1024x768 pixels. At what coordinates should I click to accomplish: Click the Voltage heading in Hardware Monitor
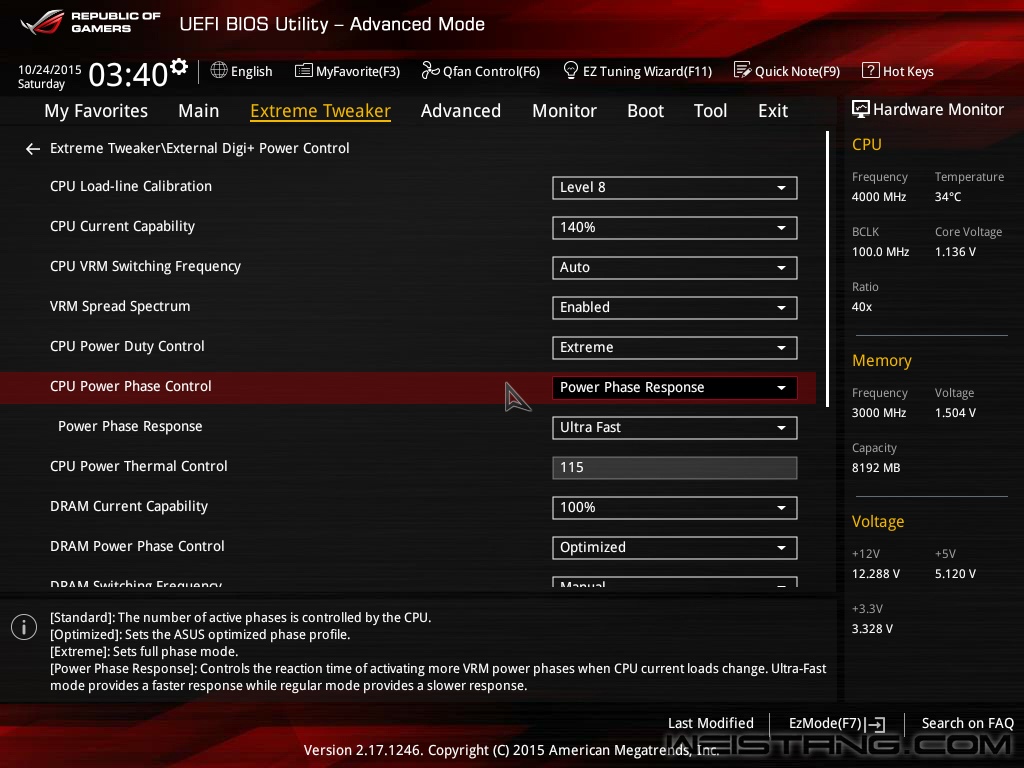[878, 521]
